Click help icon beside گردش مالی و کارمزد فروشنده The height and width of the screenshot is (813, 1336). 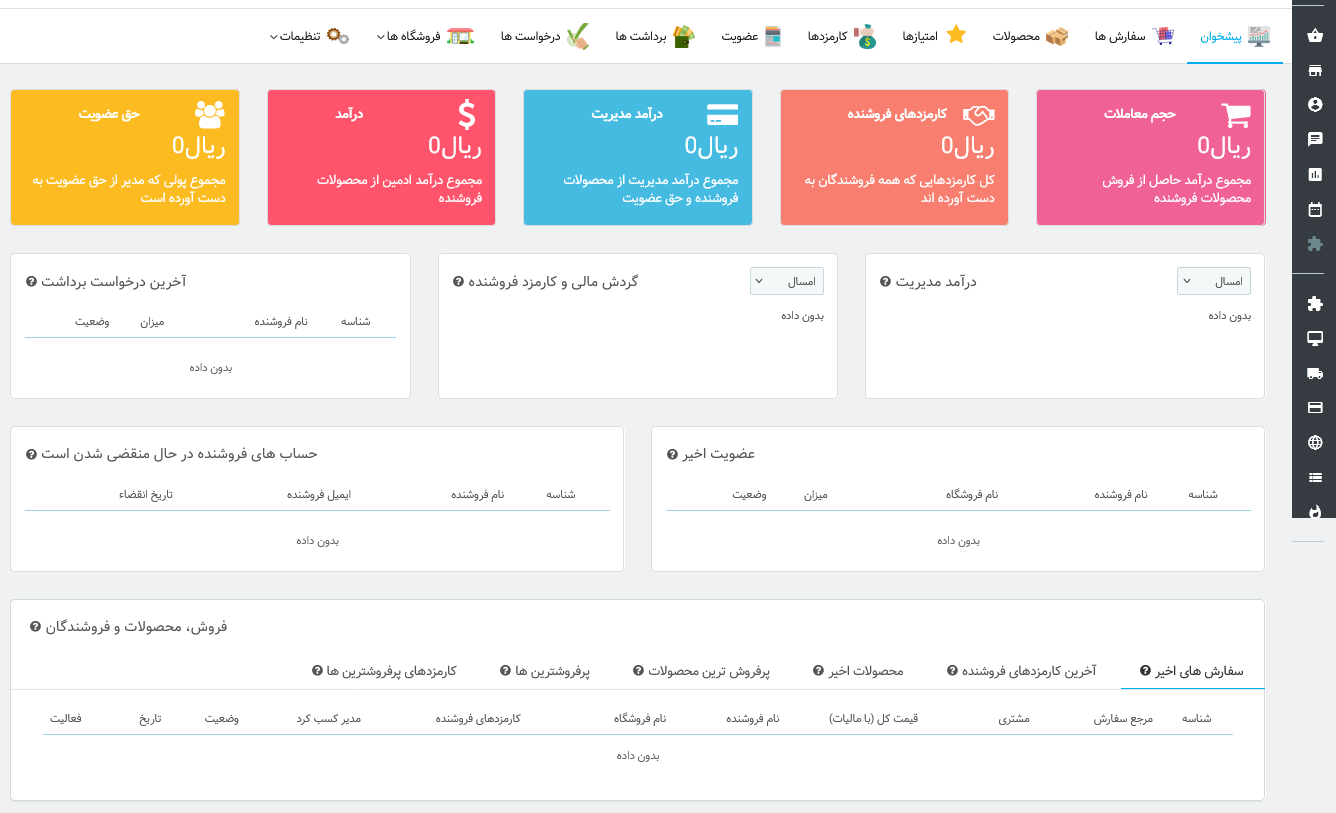tap(458, 282)
